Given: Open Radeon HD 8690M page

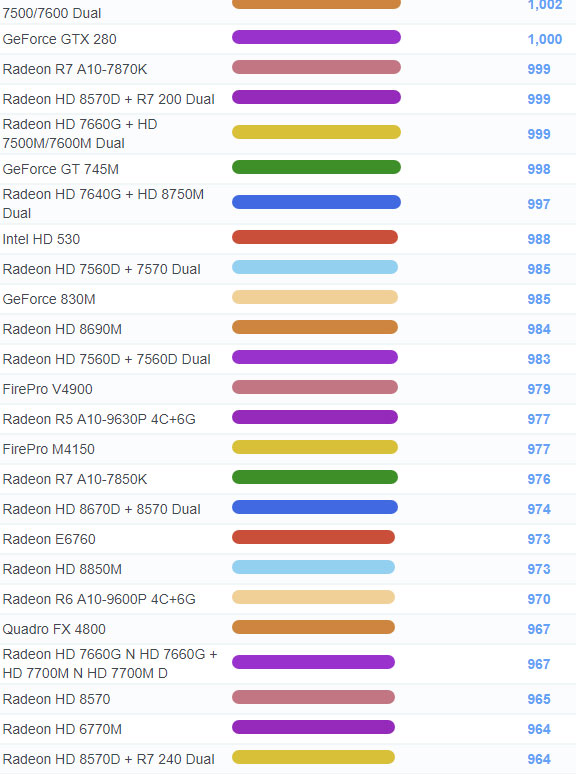Looking at the screenshot, I should [62, 329].
